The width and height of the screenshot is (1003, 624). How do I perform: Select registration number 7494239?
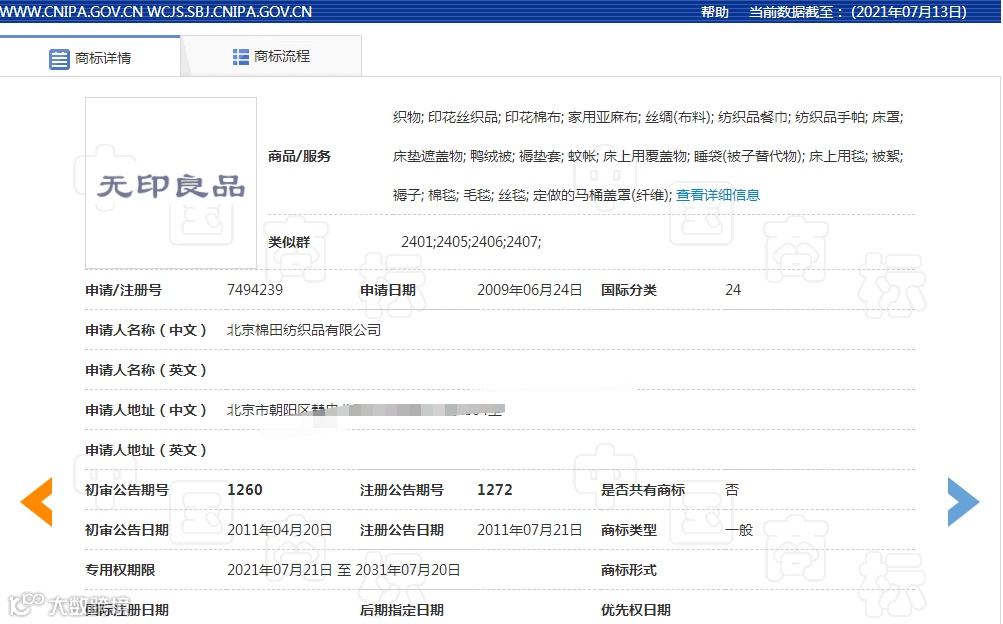click(x=255, y=290)
